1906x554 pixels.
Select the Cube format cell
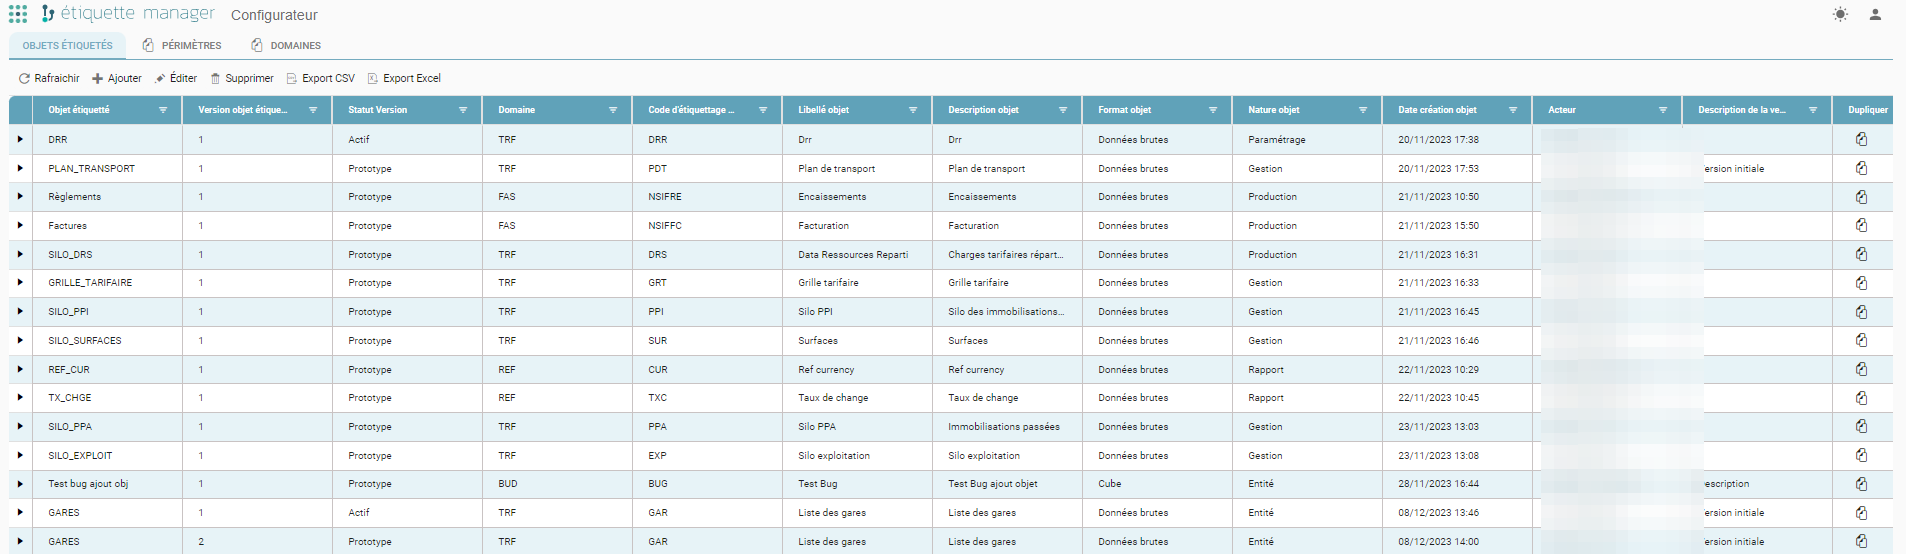[x=1157, y=484]
